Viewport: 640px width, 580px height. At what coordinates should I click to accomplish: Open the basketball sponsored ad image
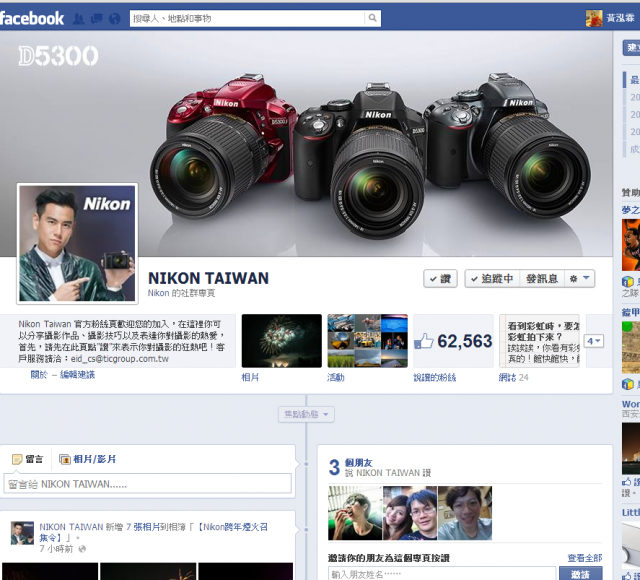[x=631, y=245]
